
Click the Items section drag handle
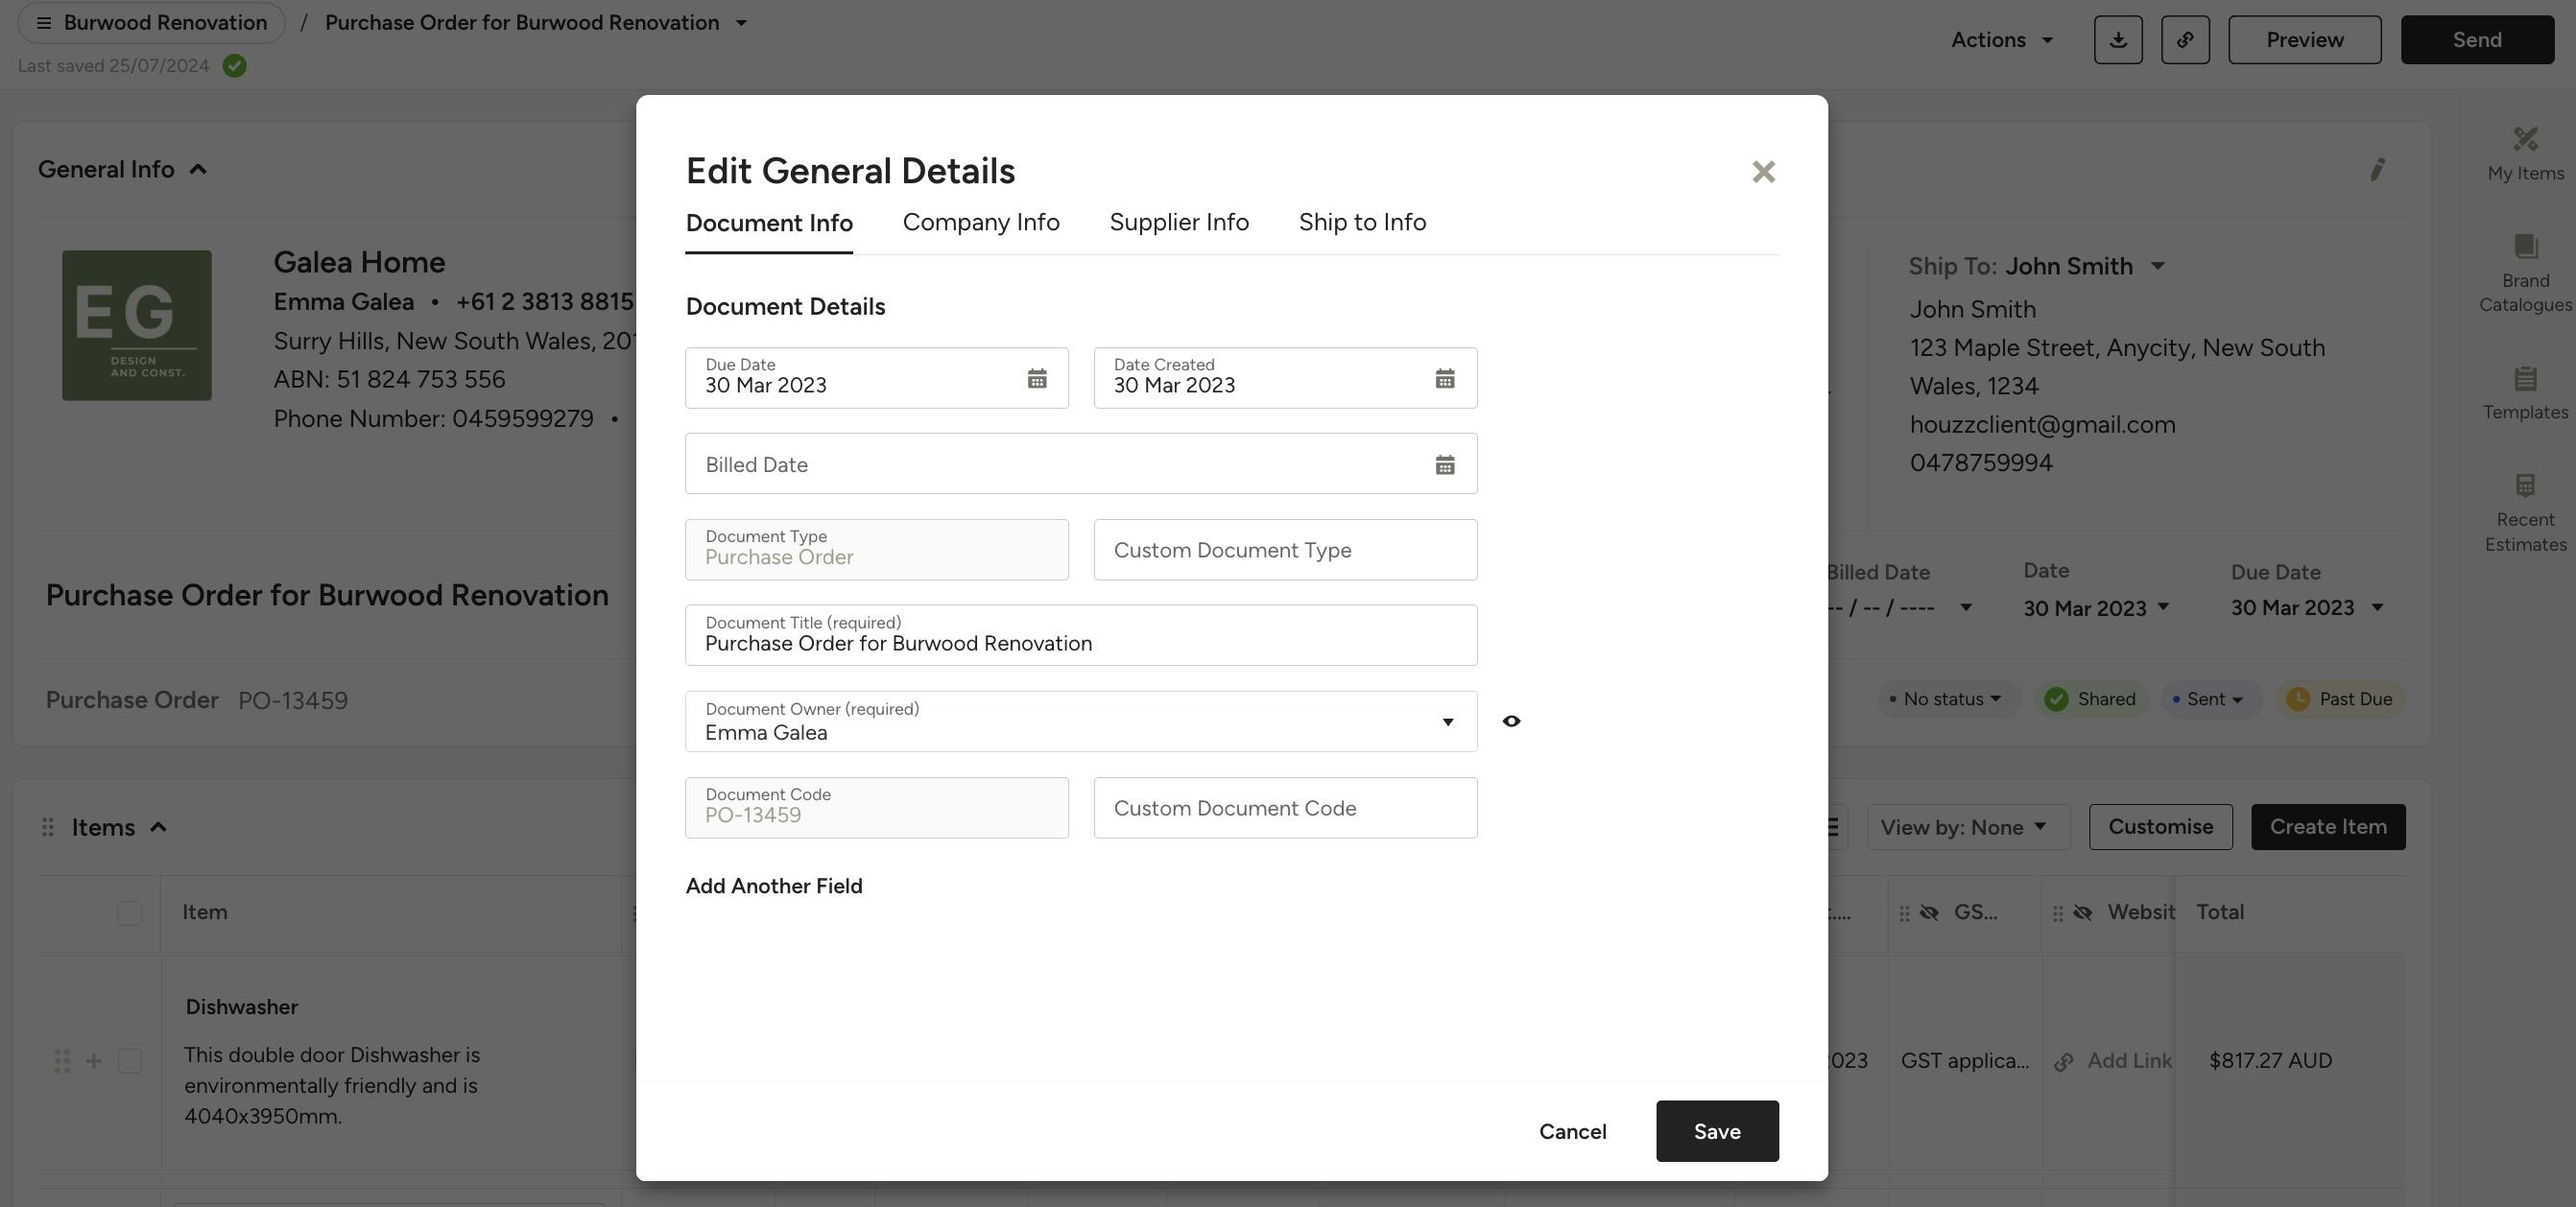pos(47,827)
